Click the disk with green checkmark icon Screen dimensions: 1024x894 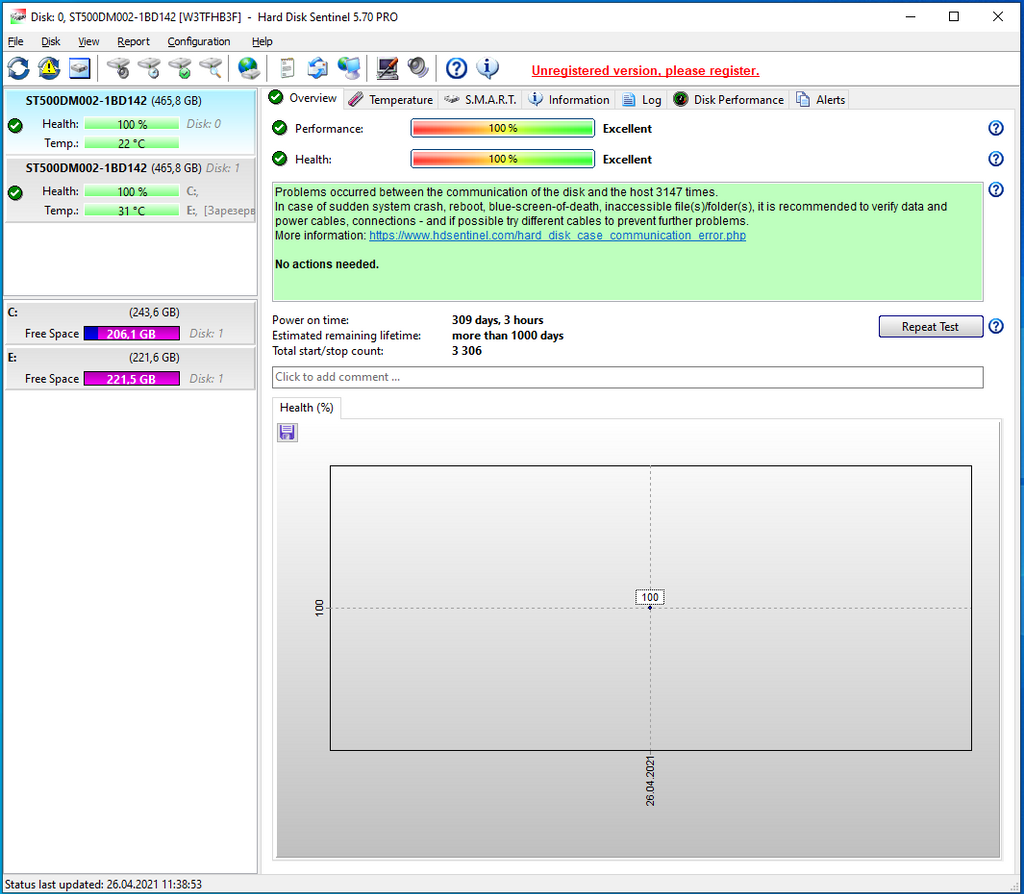pyautogui.click(x=180, y=68)
